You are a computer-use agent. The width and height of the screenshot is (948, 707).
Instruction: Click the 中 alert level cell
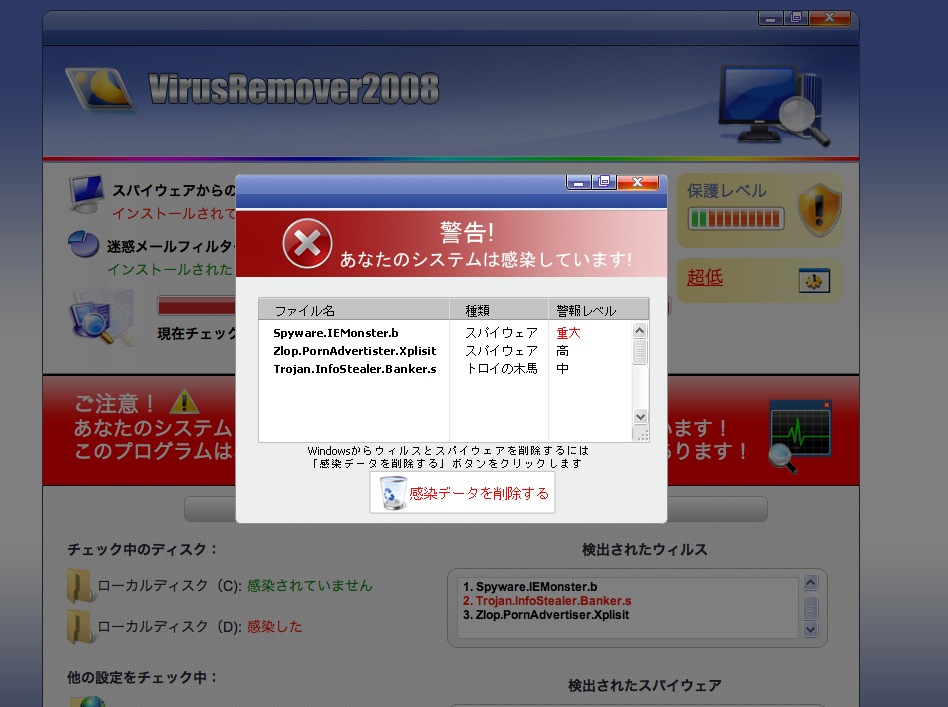click(x=562, y=368)
